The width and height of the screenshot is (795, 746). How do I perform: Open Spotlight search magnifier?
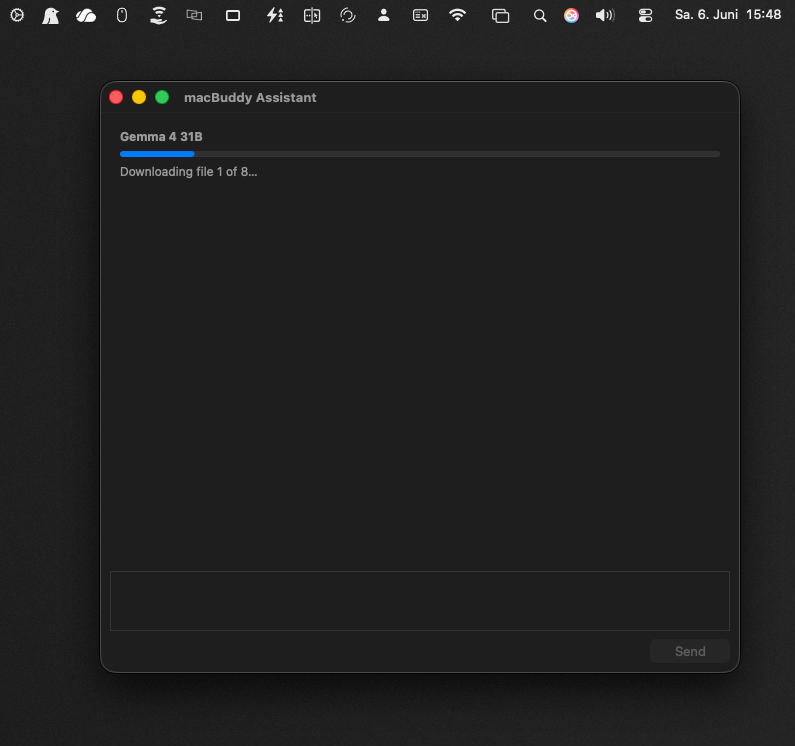[x=540, y=16]
